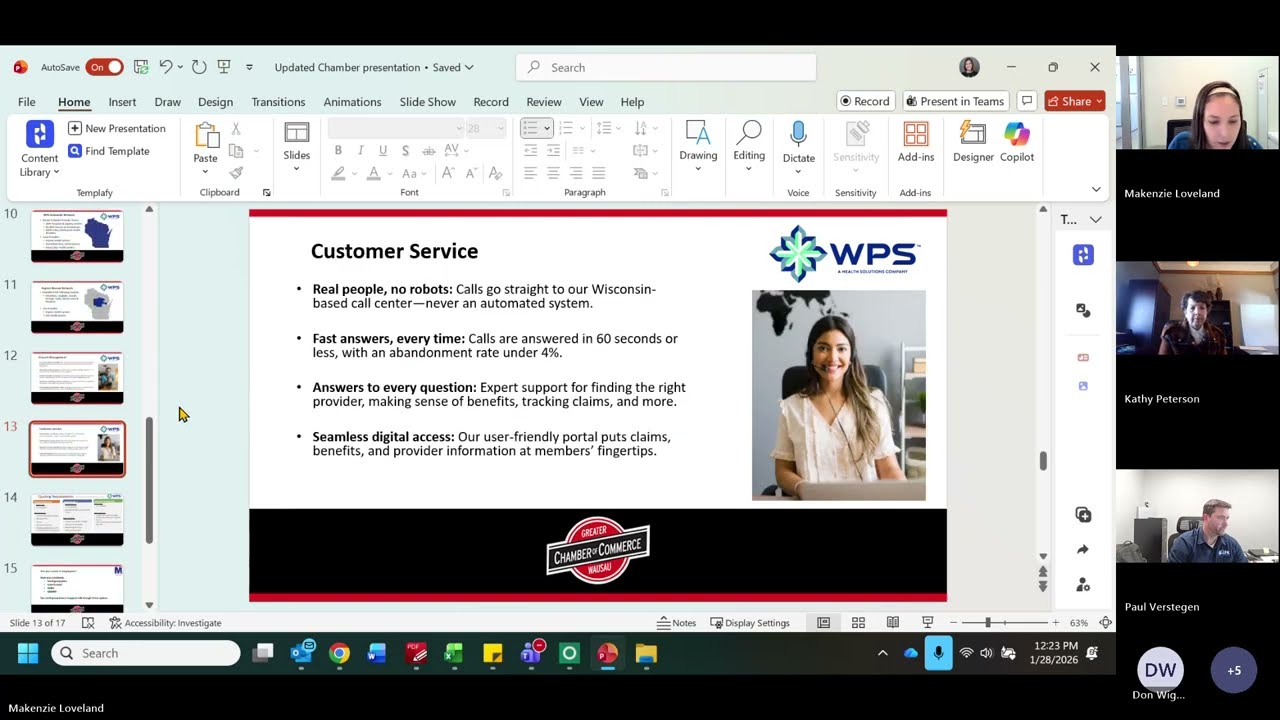
Task: Select the Format Painter brush
Action: 236,173
